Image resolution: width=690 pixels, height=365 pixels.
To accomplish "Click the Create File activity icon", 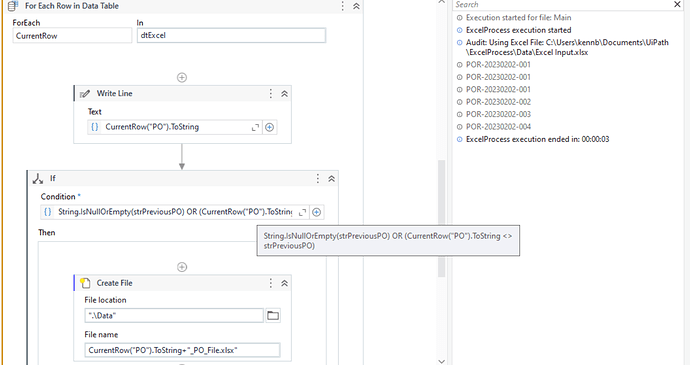I will (85, 283).
